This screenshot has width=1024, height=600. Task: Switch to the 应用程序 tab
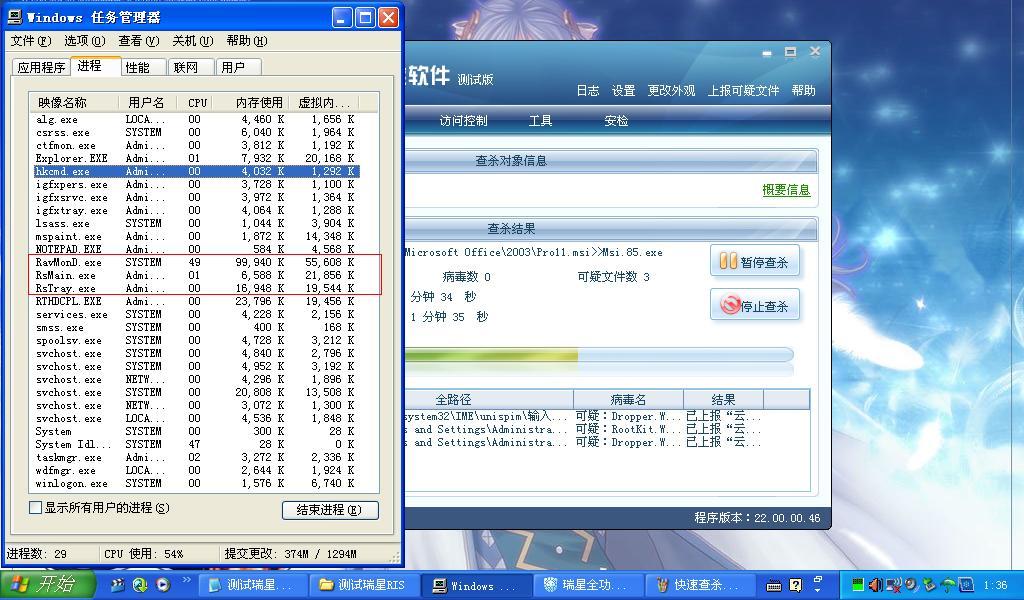coord(41,67)
